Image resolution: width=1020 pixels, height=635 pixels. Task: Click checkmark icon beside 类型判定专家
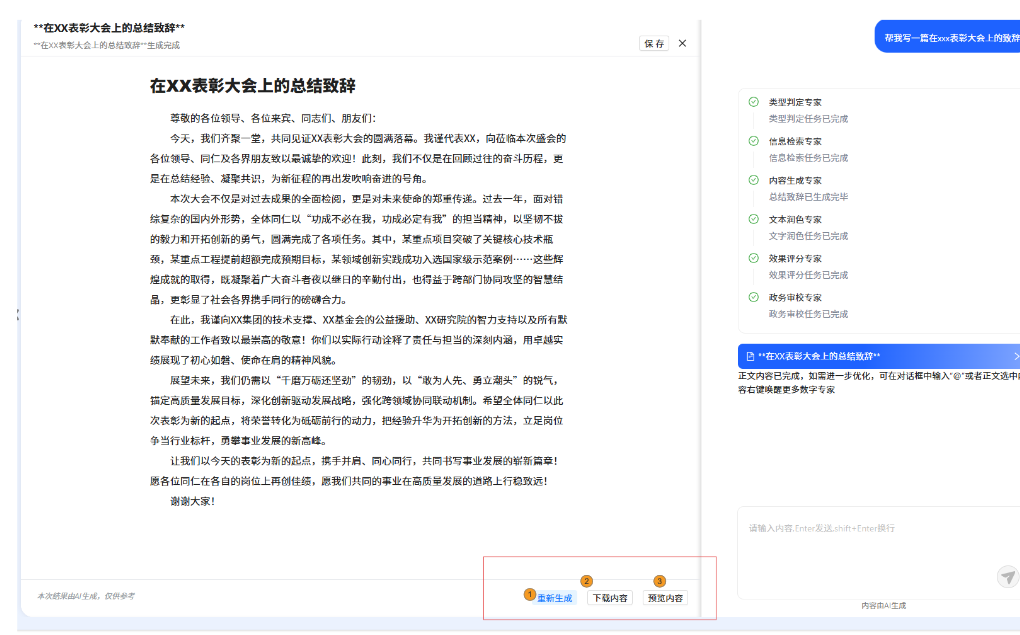point(753,102)
